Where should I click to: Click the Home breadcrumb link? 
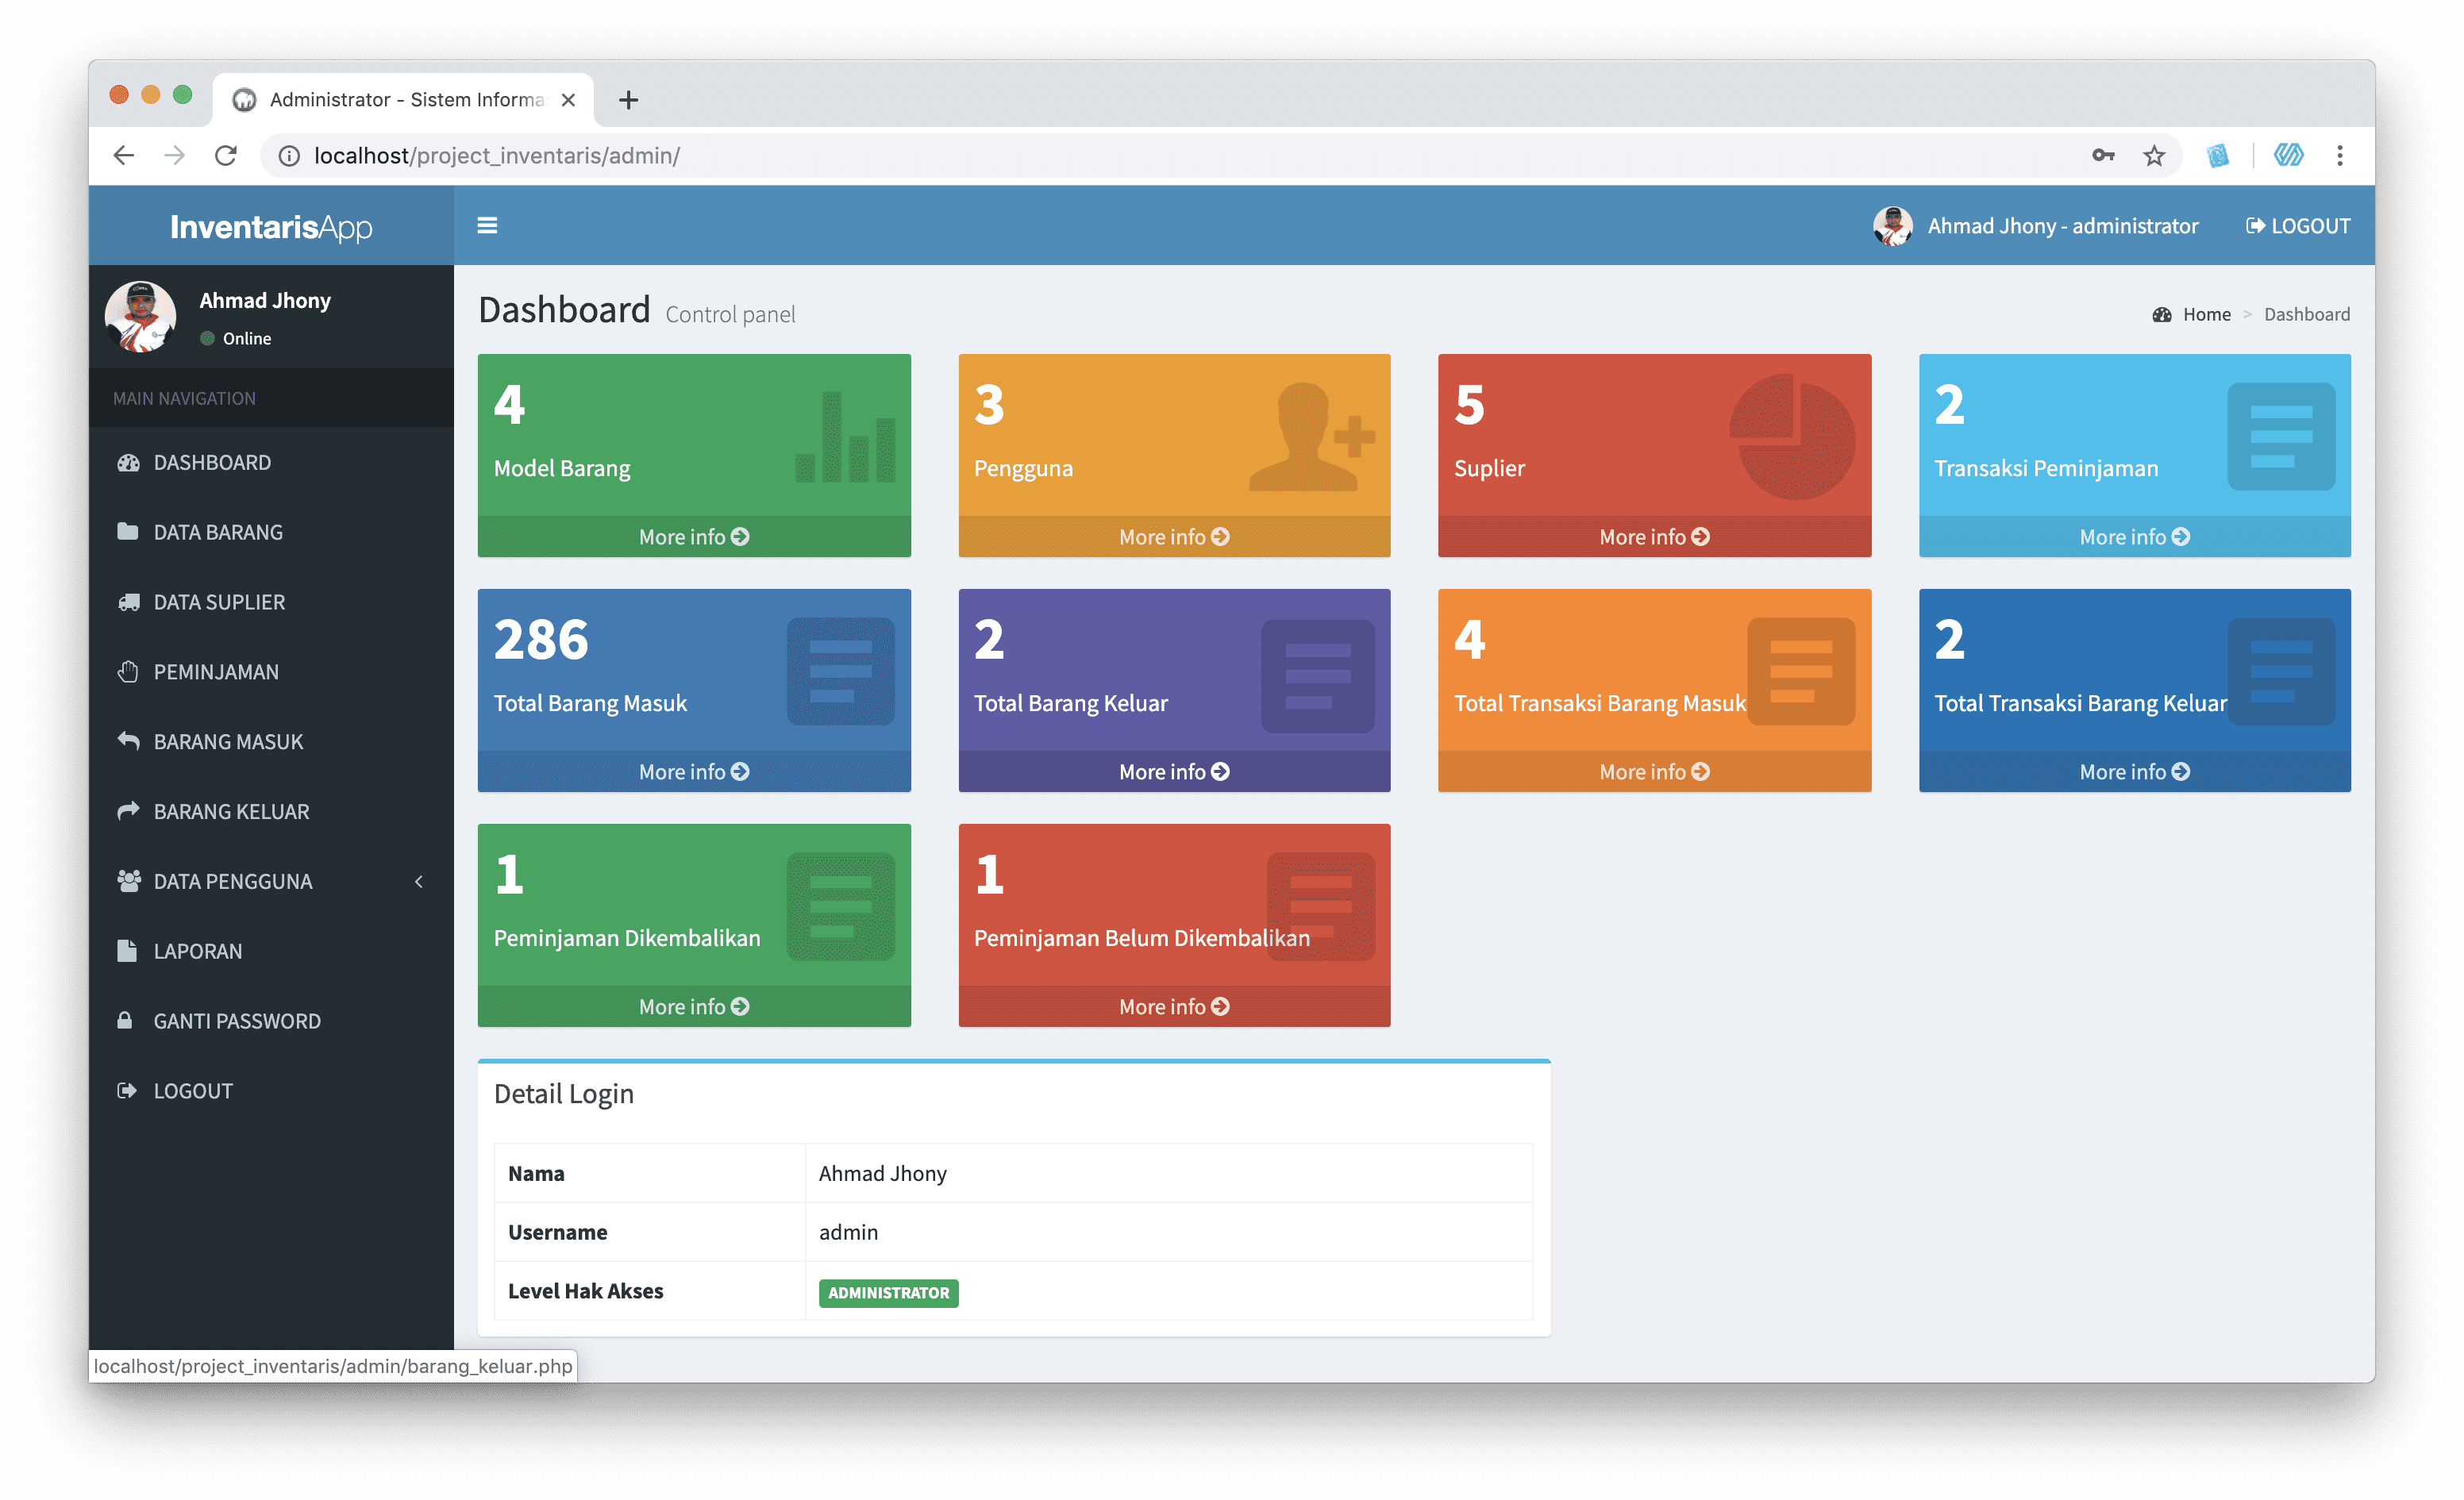tap(2206, 314)
